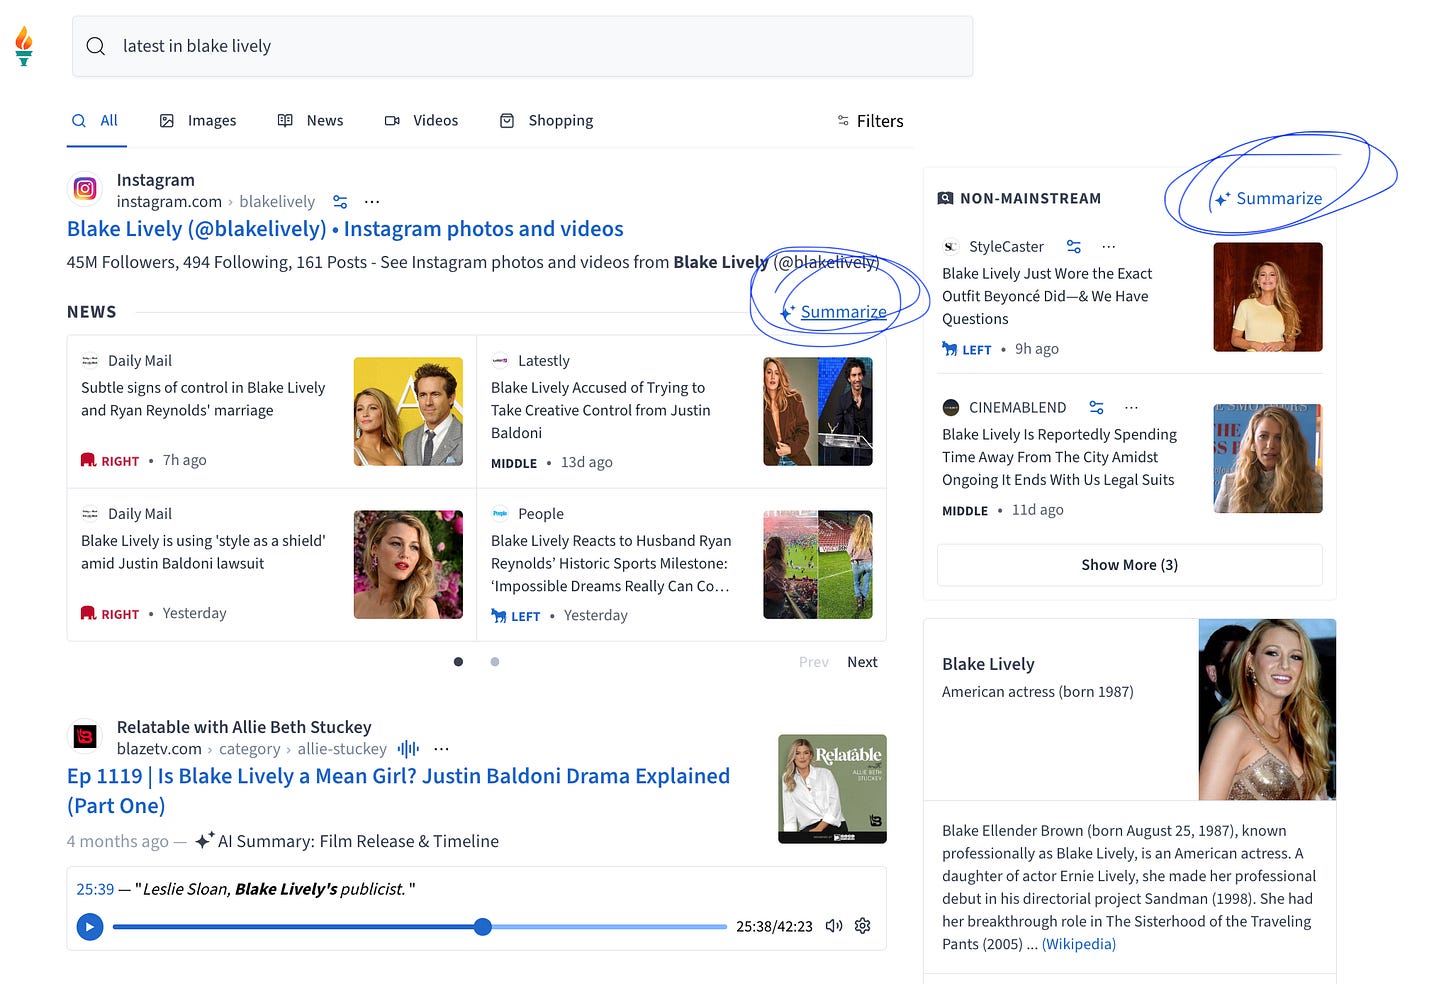Screen dimensions: 1456x984
Task: Click the sparkle icon by AI Summary
Action: (x=204, y=841)
